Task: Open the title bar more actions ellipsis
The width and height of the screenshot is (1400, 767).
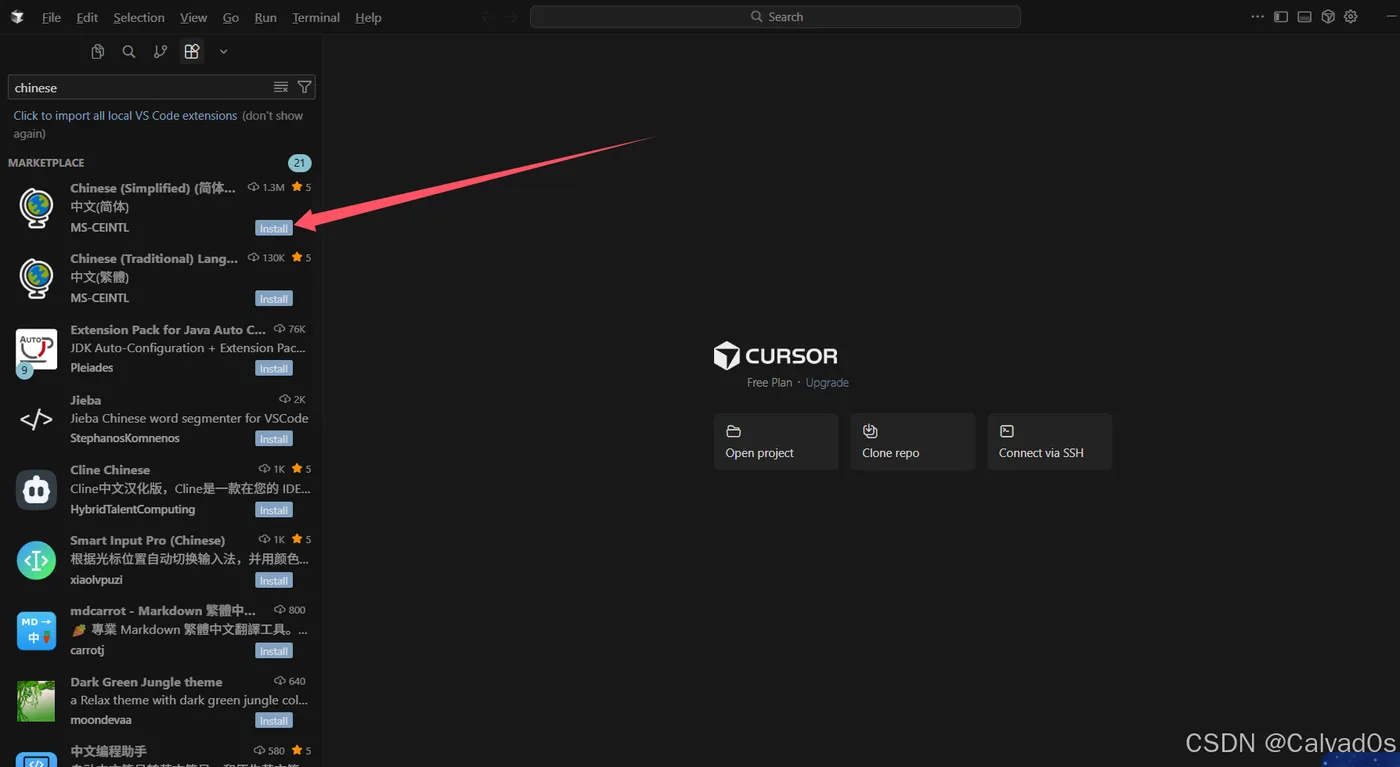Action: [1257, 17]
